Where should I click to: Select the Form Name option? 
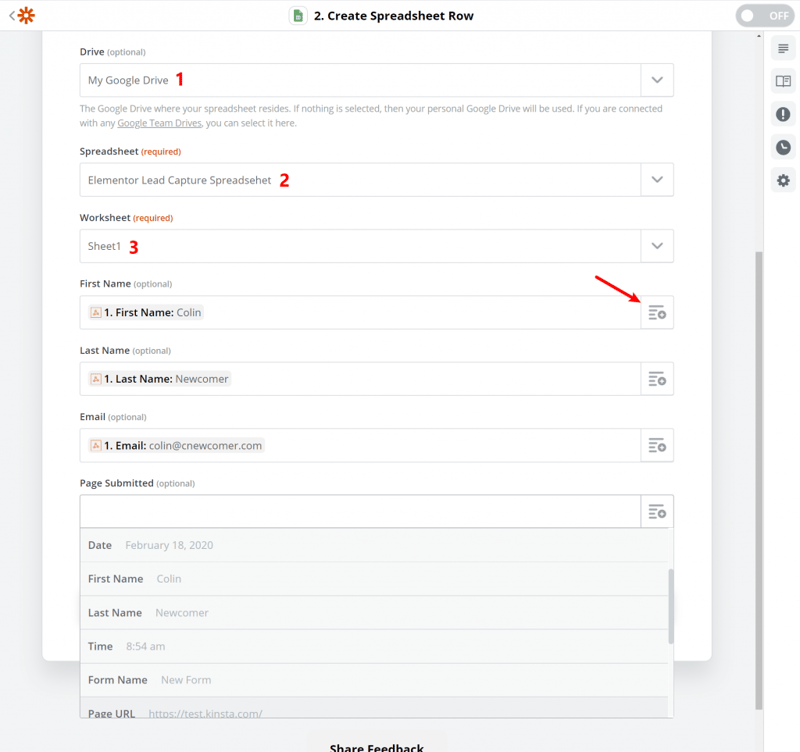[374, 680]
